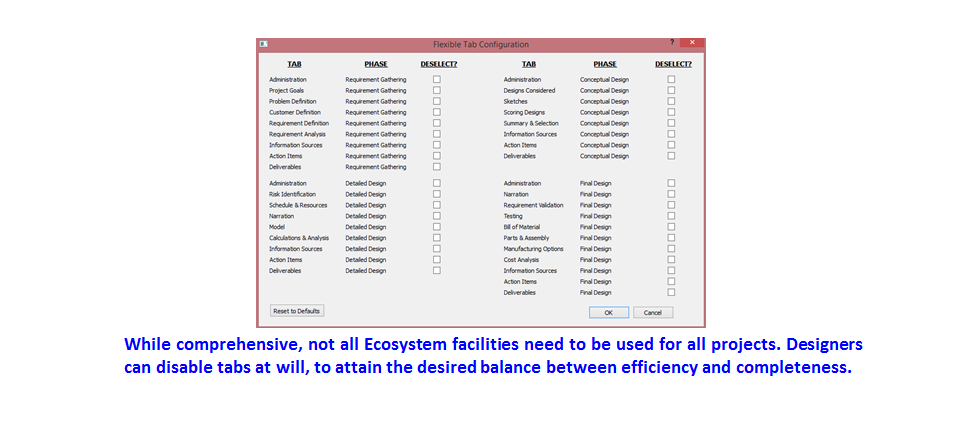Click the window icon in title bar
Screen dimensions: 970x435
pos(264,44)
